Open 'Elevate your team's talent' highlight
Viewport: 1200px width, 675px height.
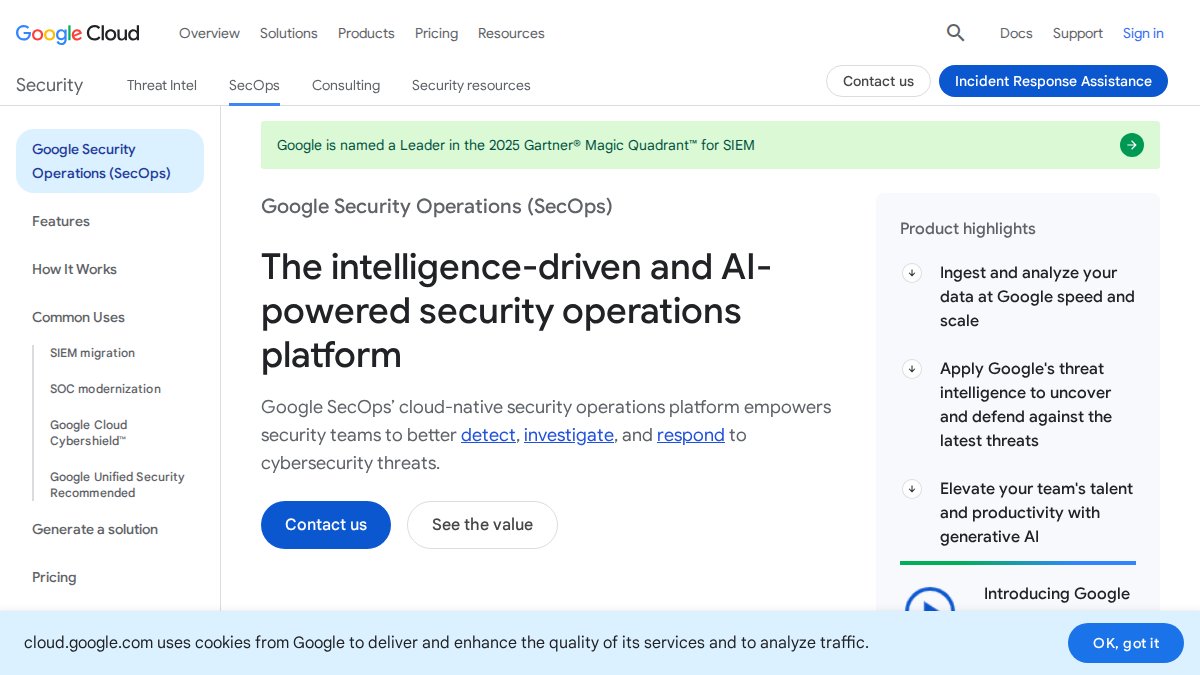pos(1036,513)
